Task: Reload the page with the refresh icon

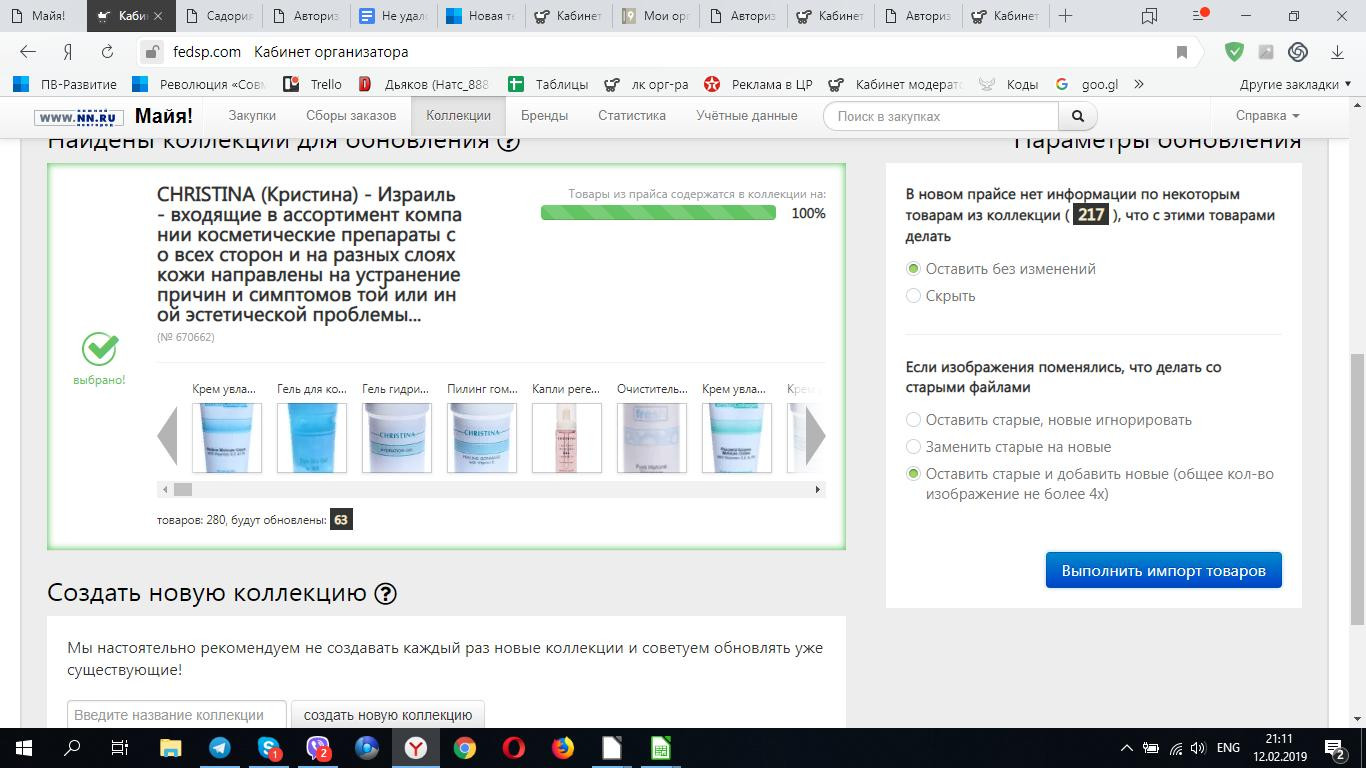Action: pos(107,52)
